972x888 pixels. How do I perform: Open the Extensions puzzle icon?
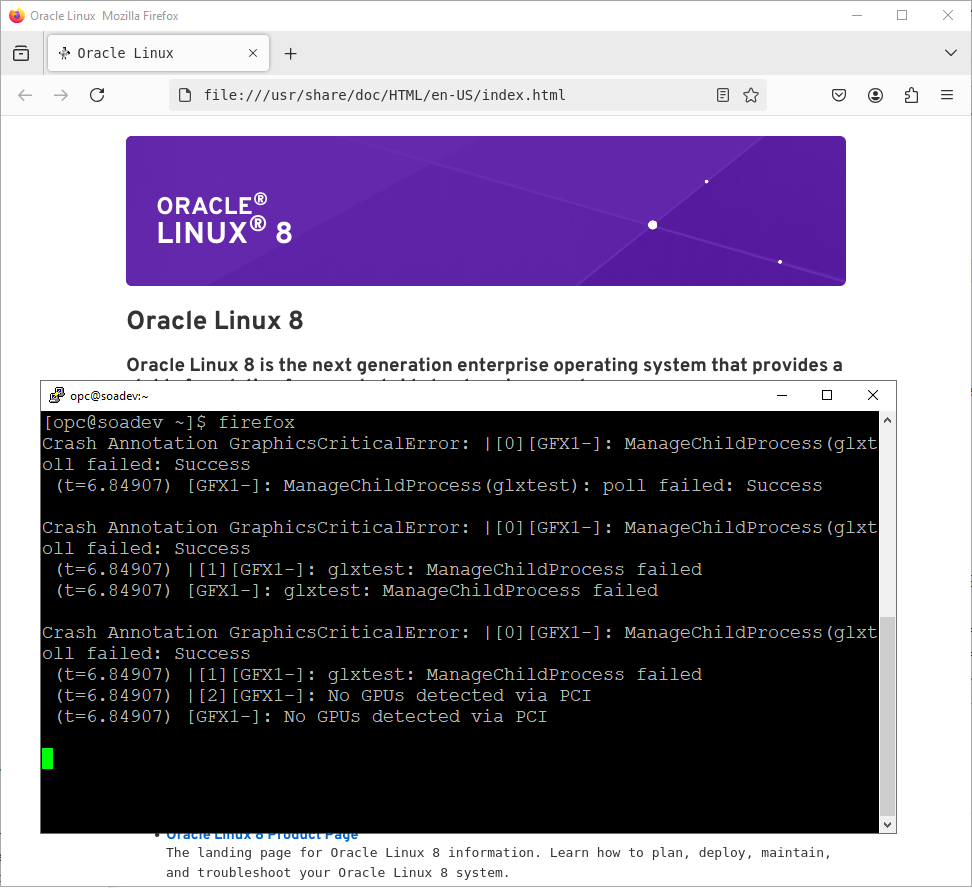[911, 95]
